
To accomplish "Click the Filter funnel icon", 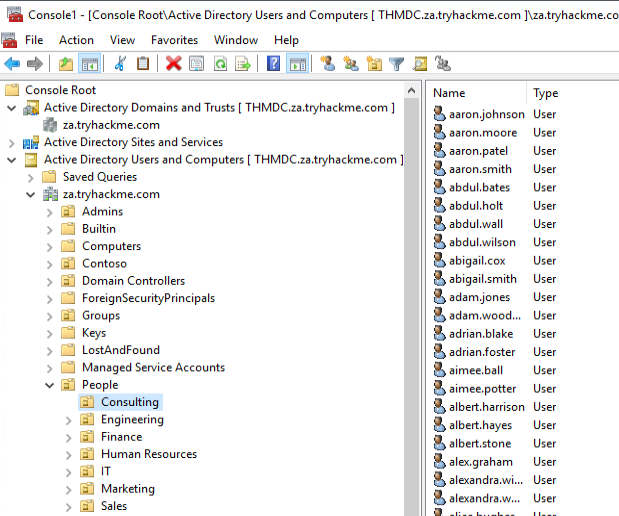I will click(x=396, y=64).
